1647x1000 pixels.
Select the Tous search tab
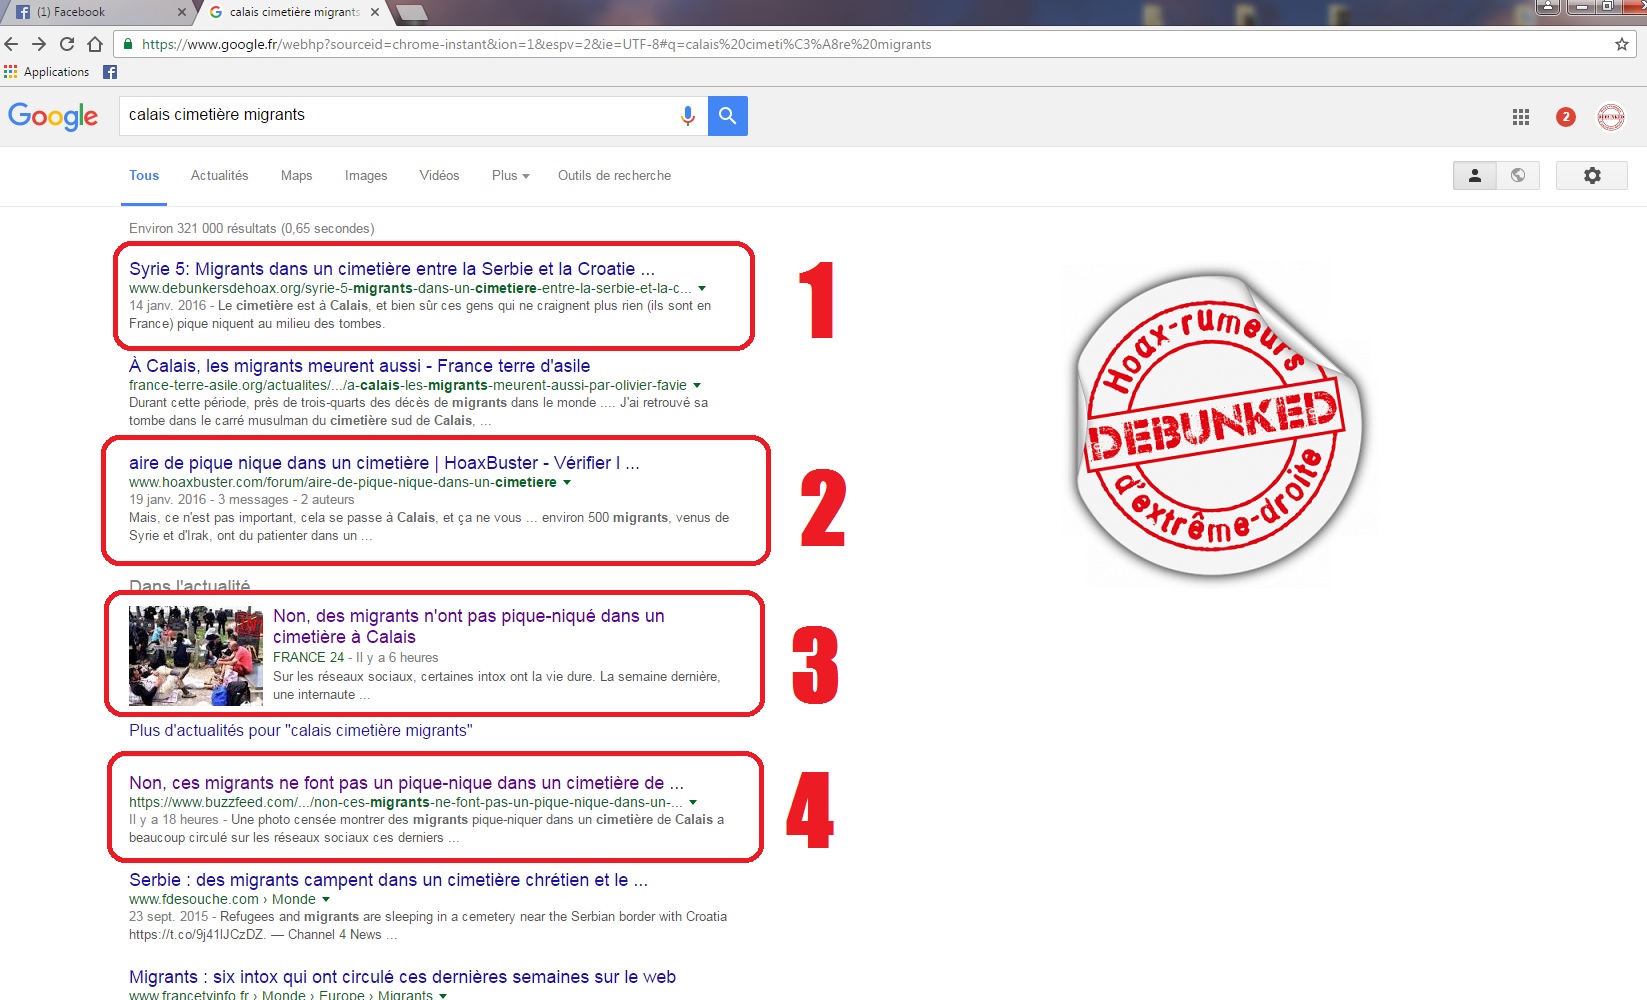coord(144,175)
